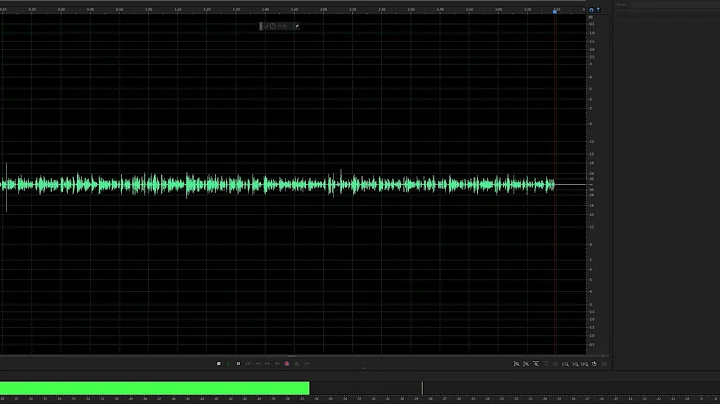This screenshot has width=720, height=404.
Task: Click the Zoom In Amplitude icon
Action: tap(516, 364)
